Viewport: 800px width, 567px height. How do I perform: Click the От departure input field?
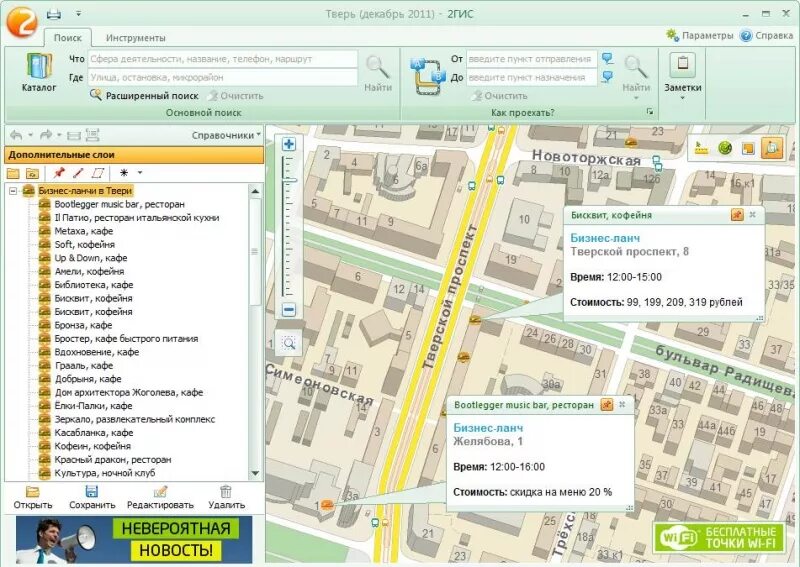pyautogui.click(x=531, y=59)
